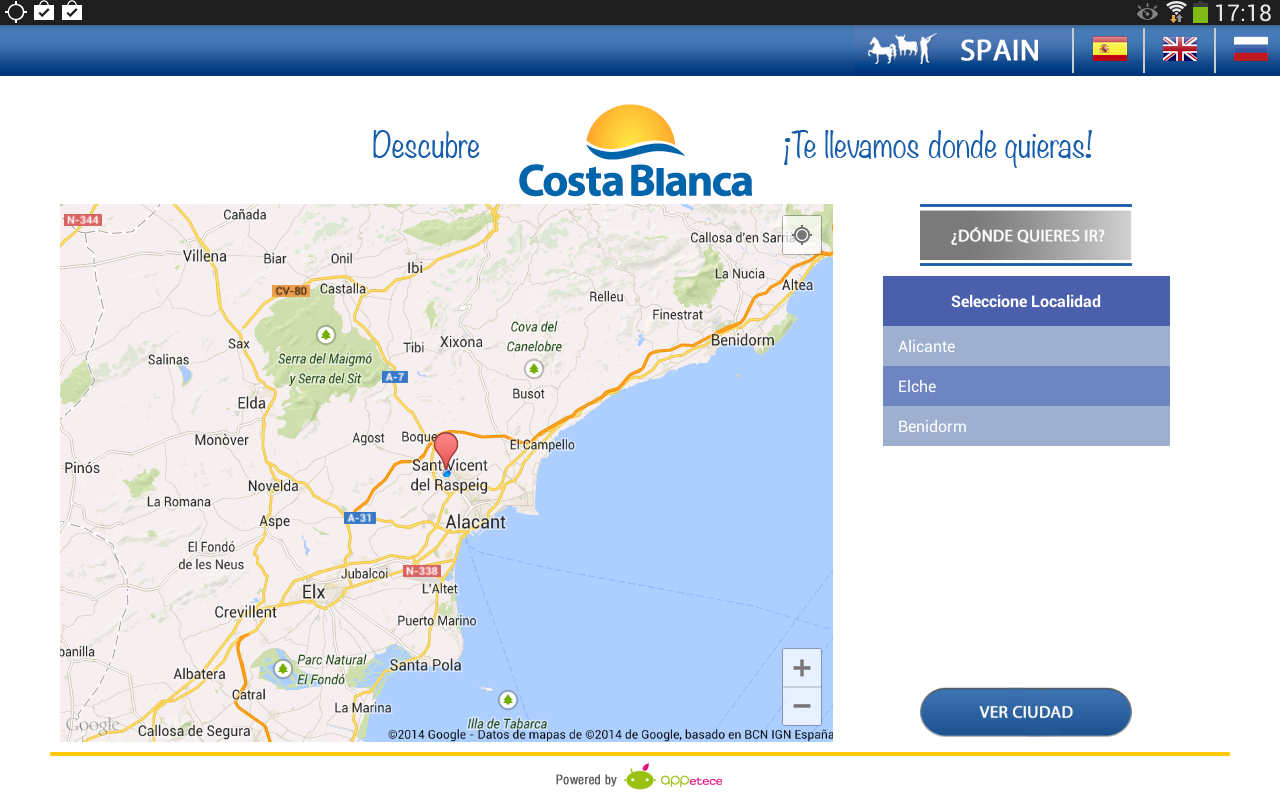Tap the crosshair notification icon in status bar
Image resolution: width=1280 pixels, height=800 pixels.
[x=15, y=12]
